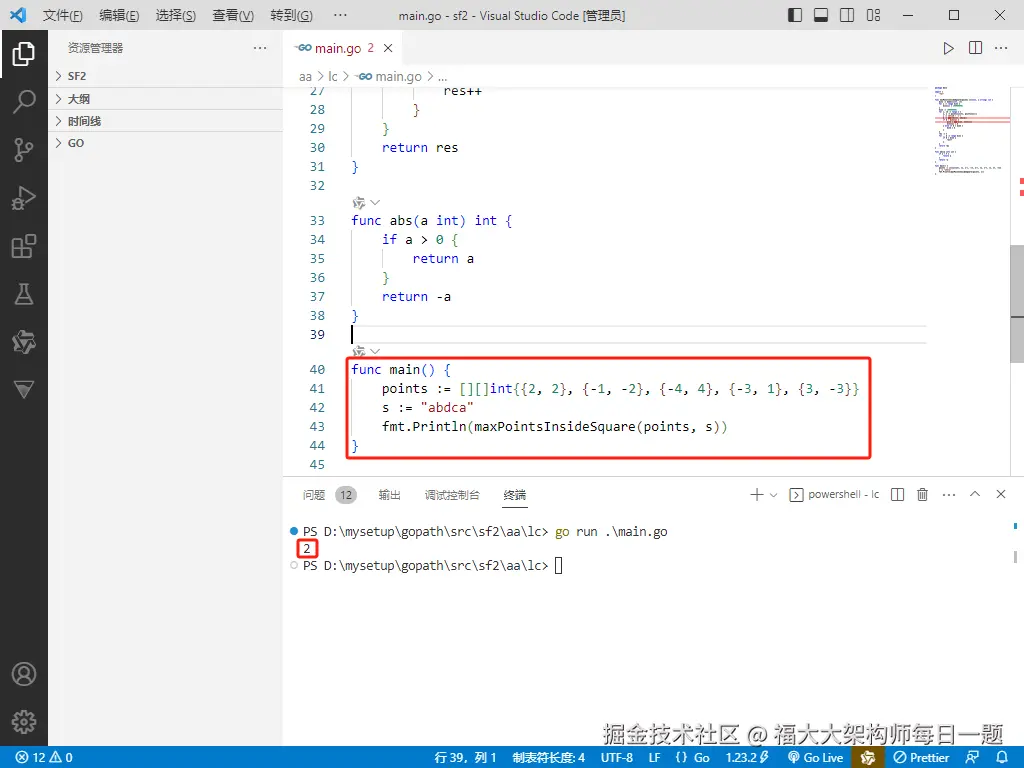Image resolution: width=1024 pixels, height=768 pixels.
Task: Toggle secondary side bar layout icon
Action: click(x=847, y=15)
